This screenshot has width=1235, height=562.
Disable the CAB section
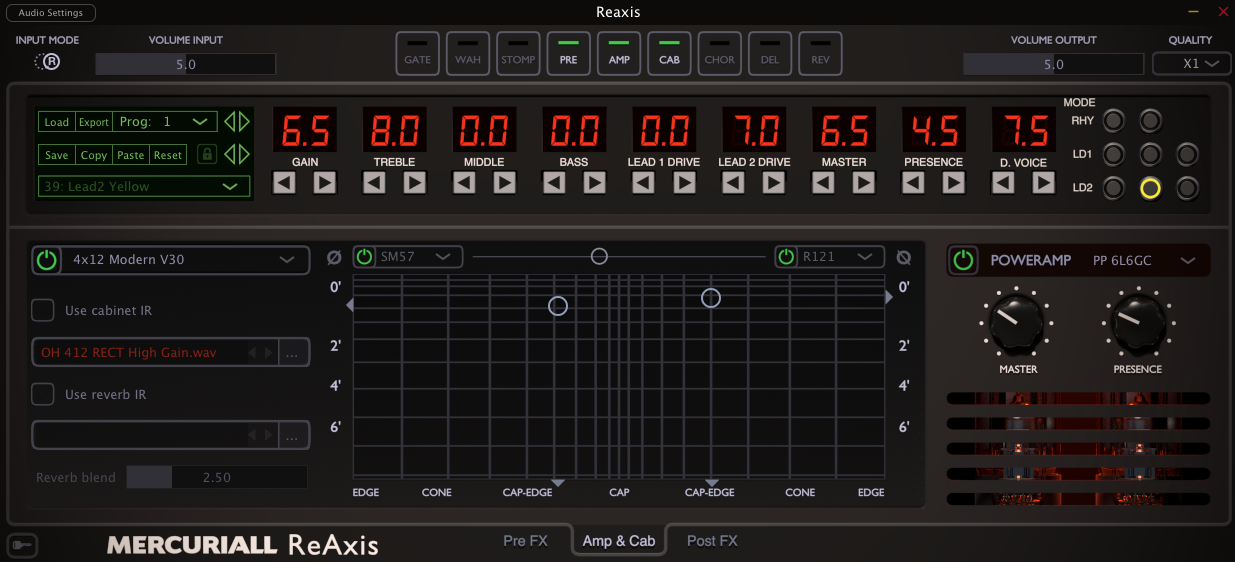[x=669, y=54]
